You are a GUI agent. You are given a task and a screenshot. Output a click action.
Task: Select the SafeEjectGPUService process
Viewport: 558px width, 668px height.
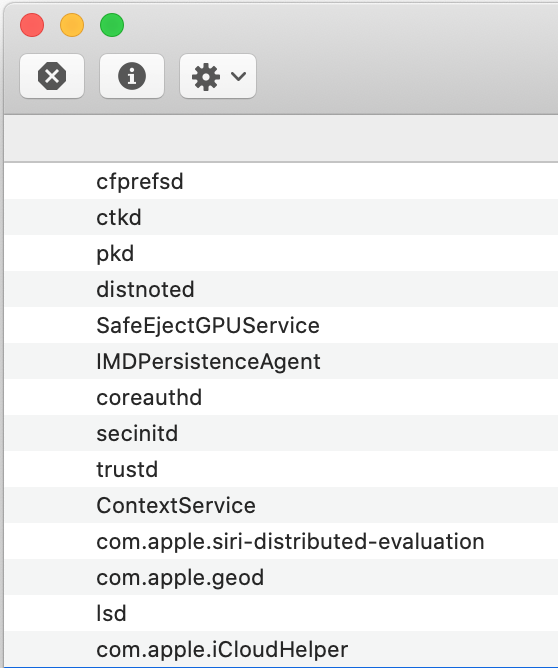(x=281, y=325)
